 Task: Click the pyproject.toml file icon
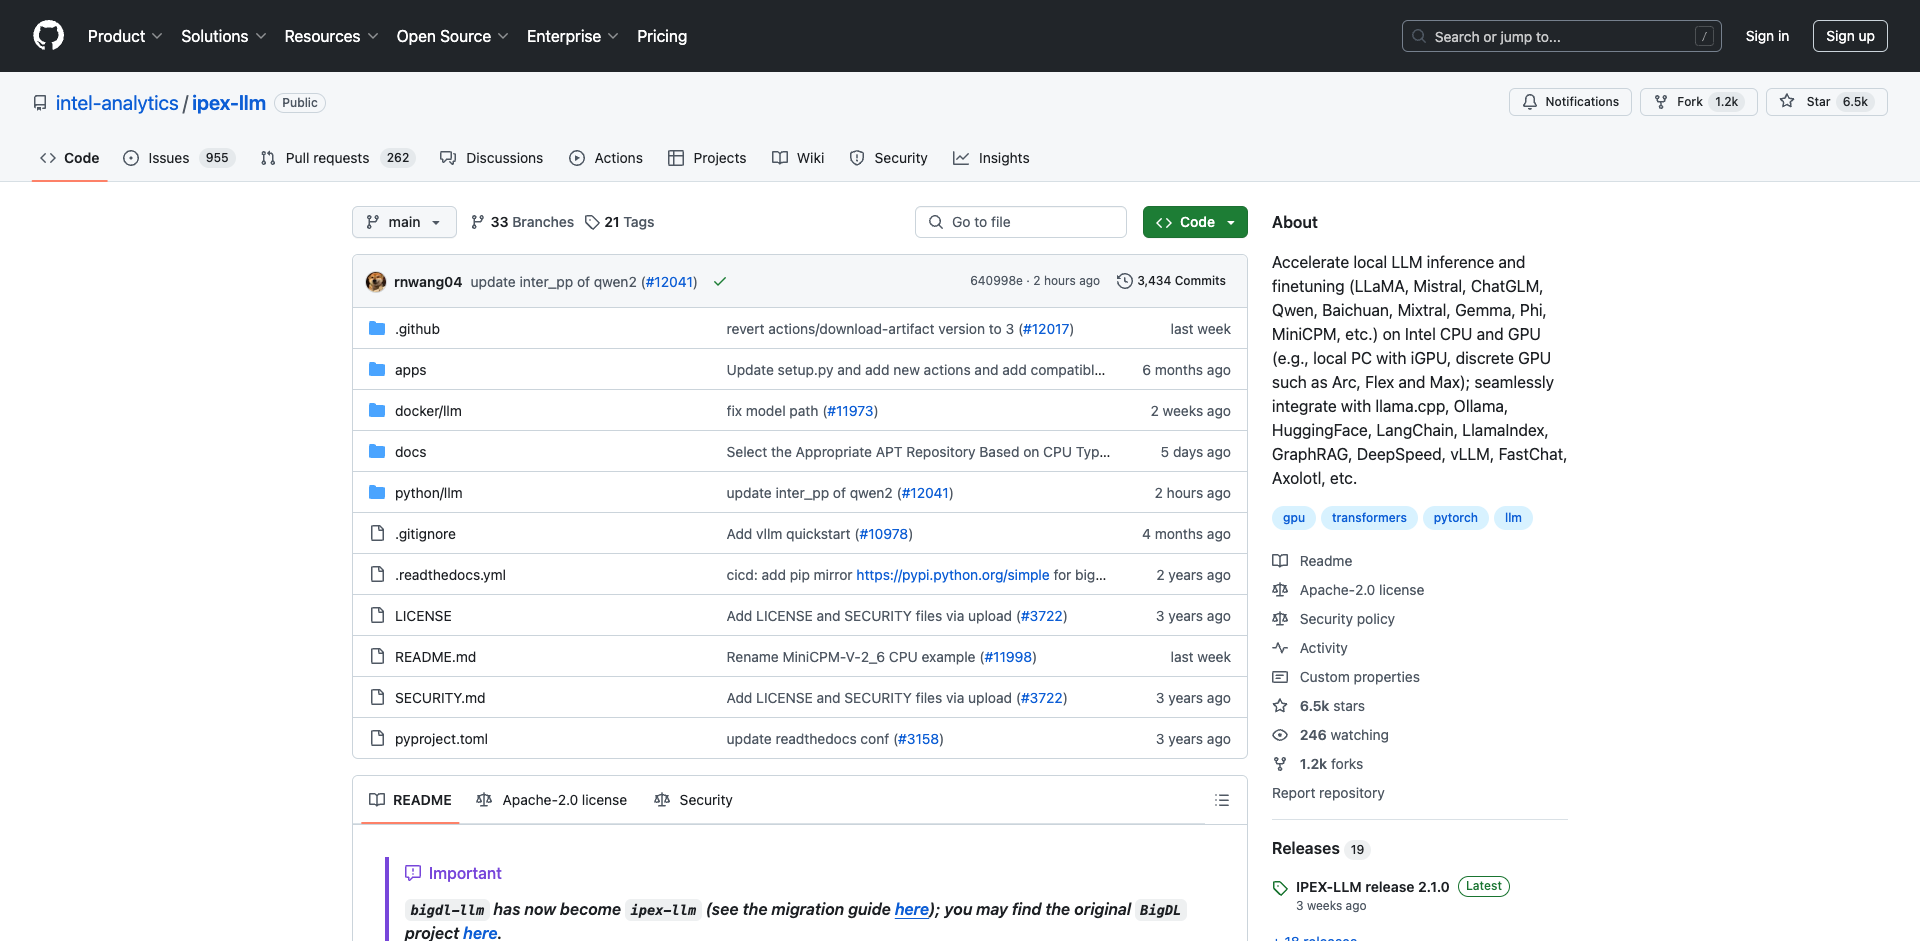coord(377,739)
